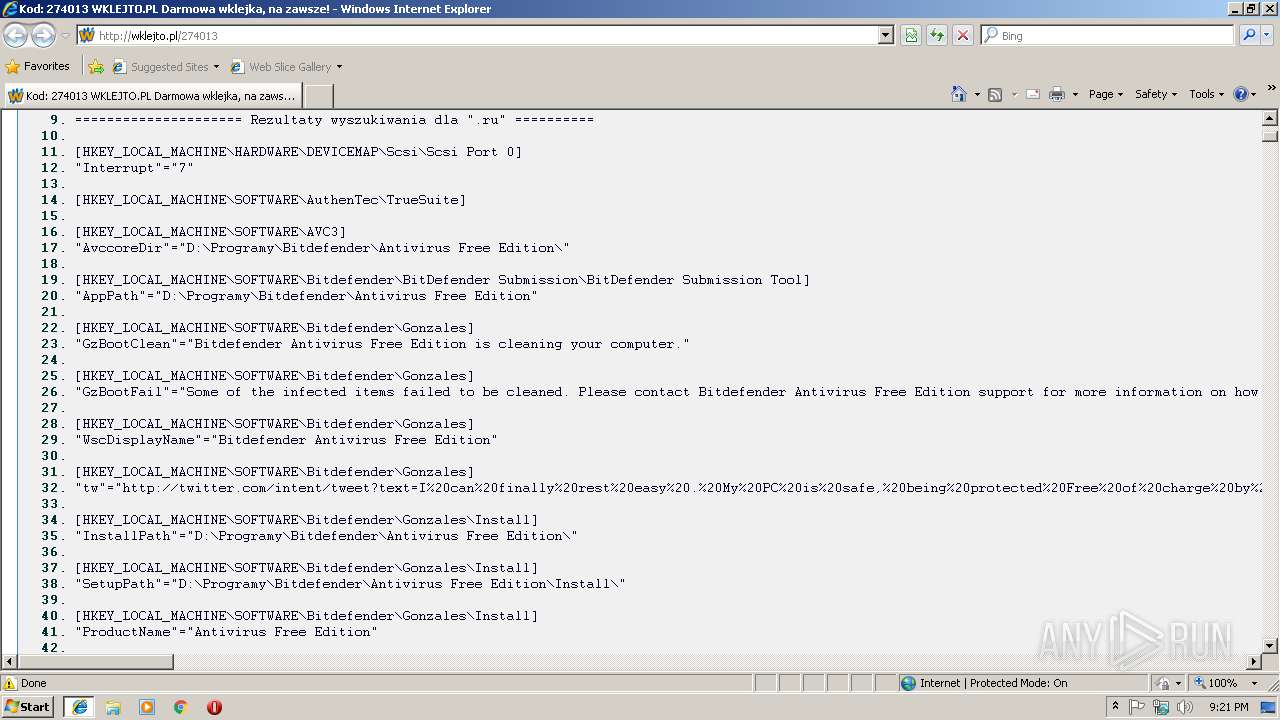Click the RSS Feeds icon
This screenshot has width=1280, height=720.
(995, 94)
